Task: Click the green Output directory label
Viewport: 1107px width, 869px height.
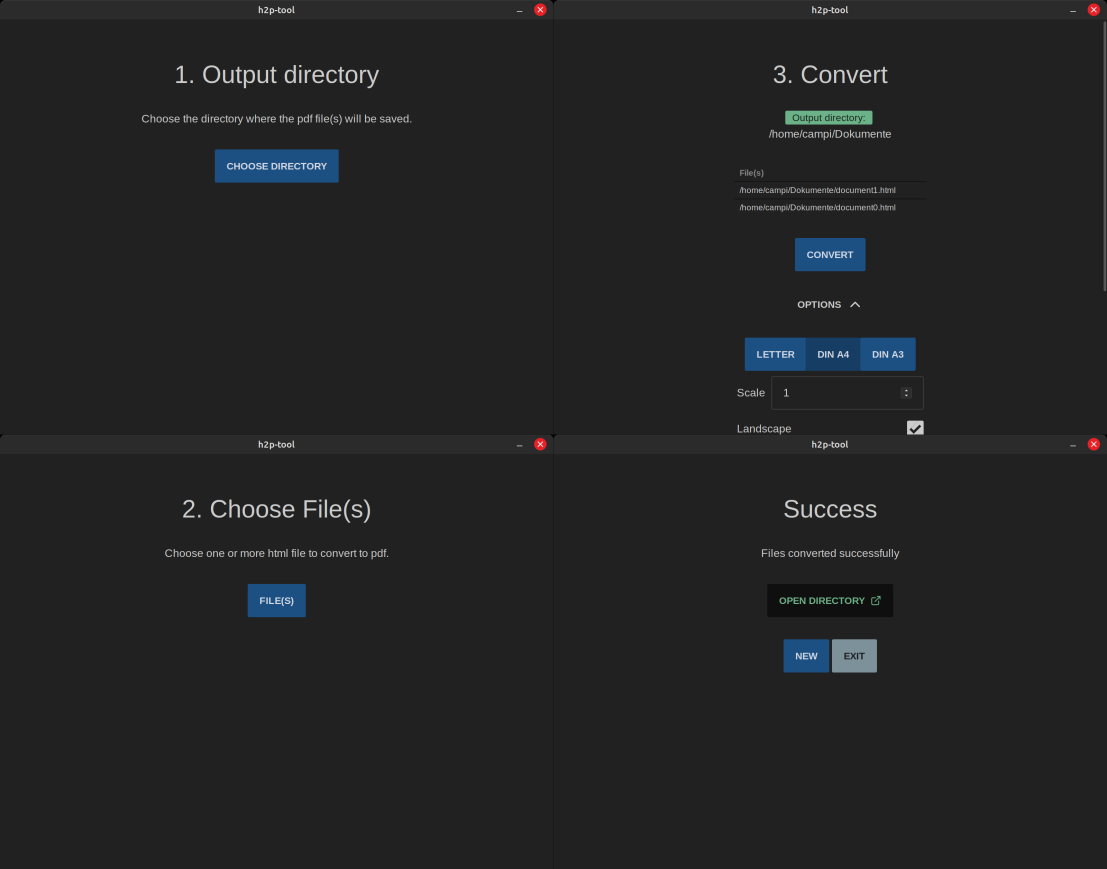Action: 829,117
